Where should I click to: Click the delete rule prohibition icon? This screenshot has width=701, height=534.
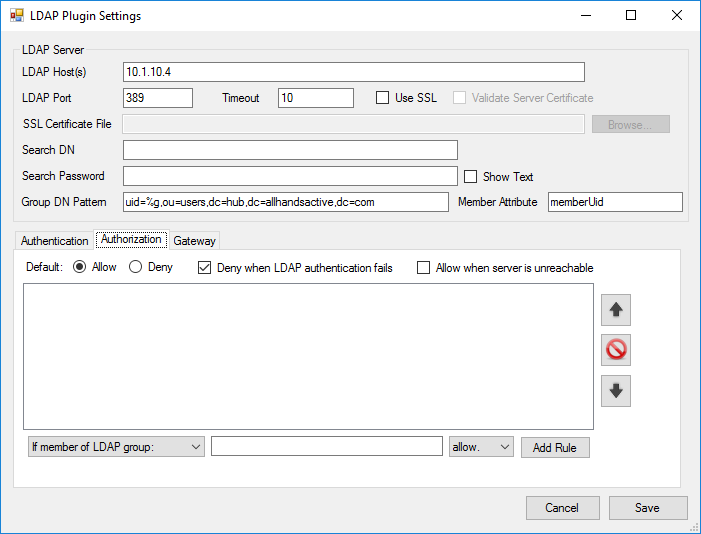(x=616, y=351)
